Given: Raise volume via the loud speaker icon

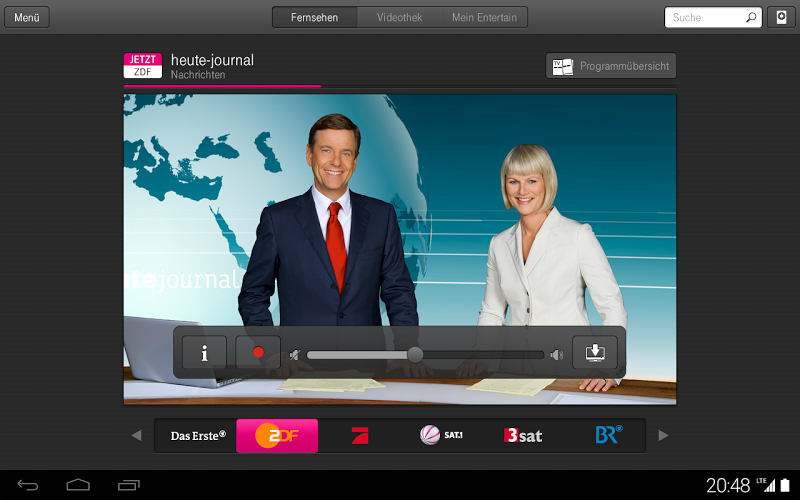Looking at the screenshot, I should tap(557, 355).
